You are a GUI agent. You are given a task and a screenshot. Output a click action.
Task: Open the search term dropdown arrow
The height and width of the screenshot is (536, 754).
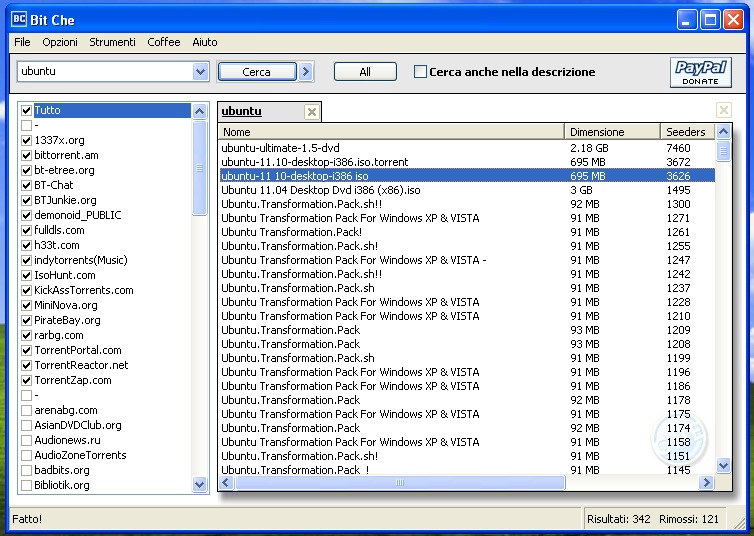point(200,72)
